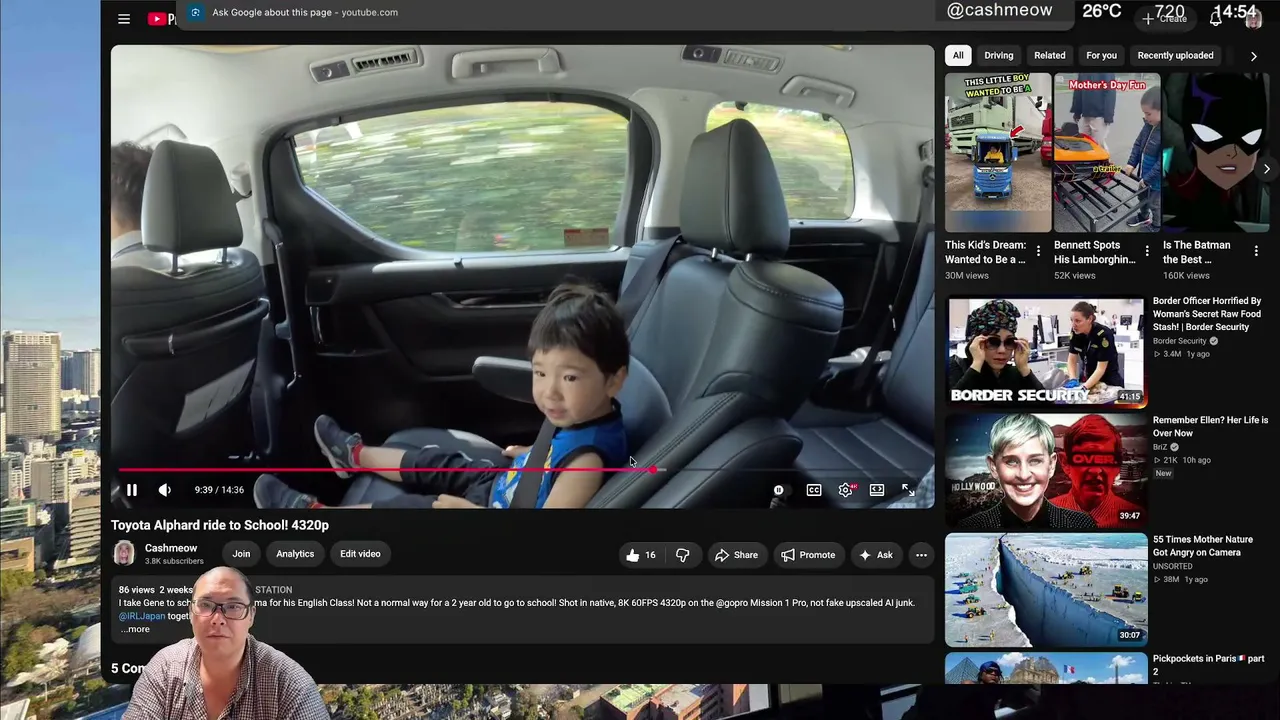The height and width of the screenshot is (720, 1280).
Task: Open video Analytics
Action: click(295, 554)
